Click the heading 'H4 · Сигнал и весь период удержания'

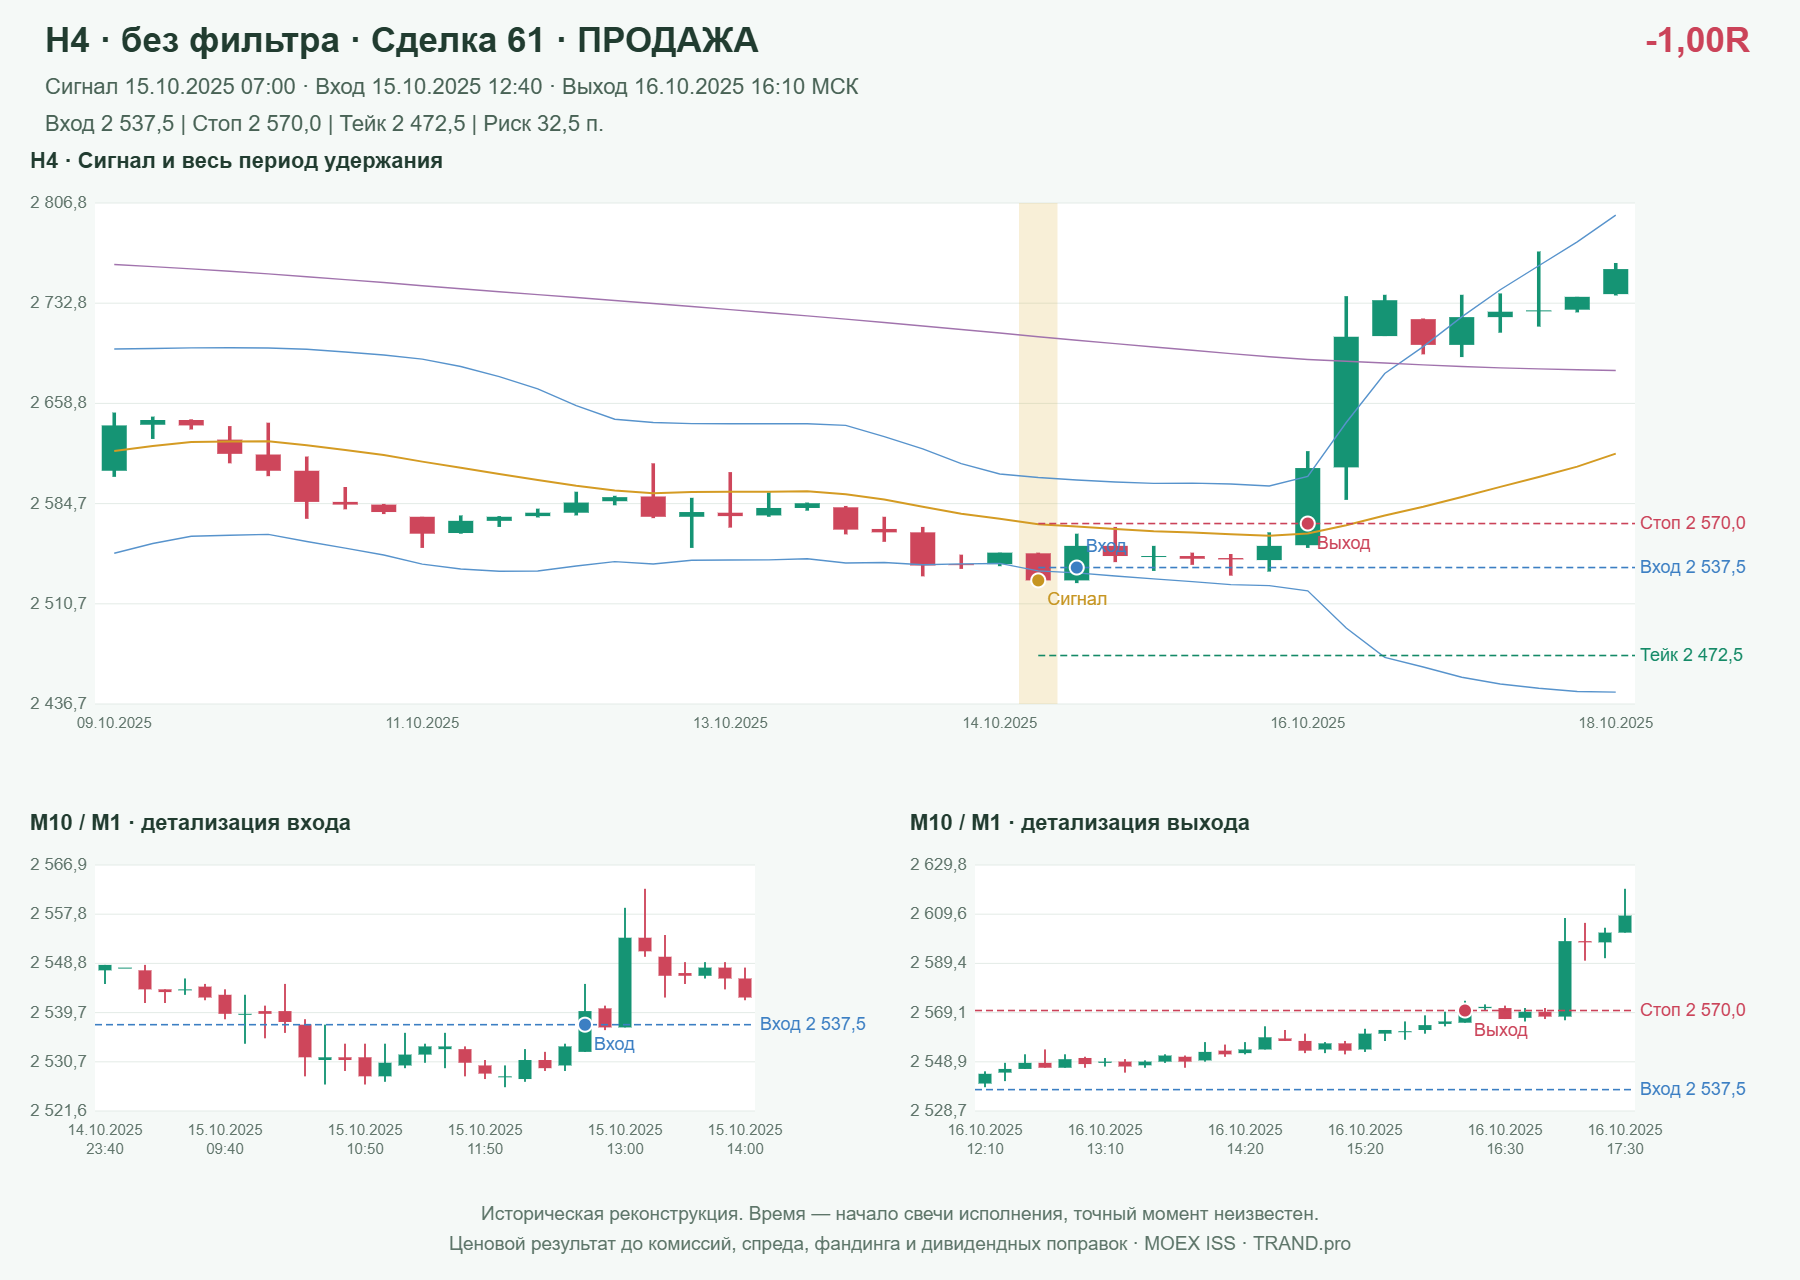pos(237,161)
